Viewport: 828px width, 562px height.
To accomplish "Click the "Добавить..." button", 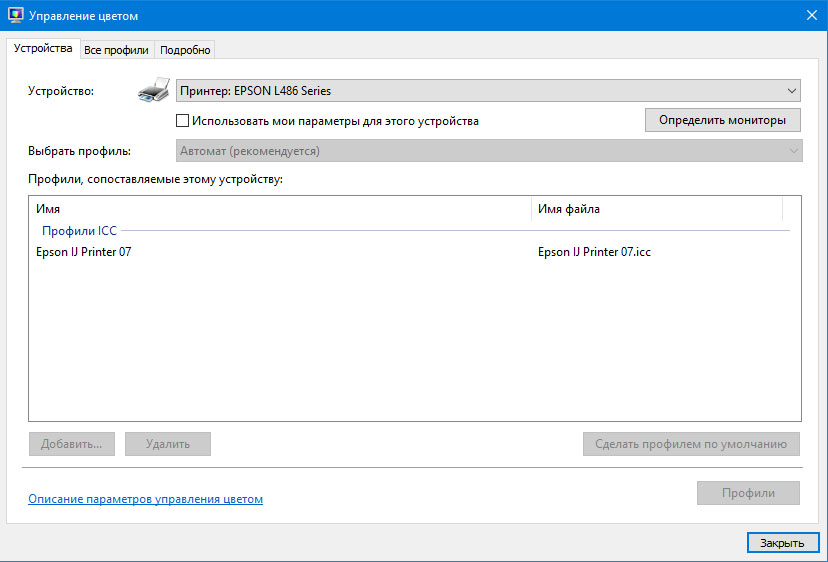I will (72, 444).
